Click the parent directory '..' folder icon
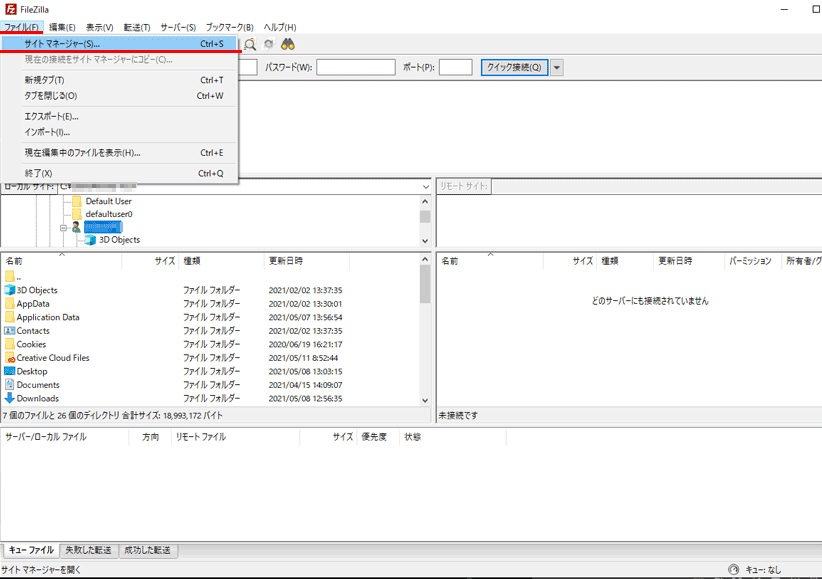Screen dimensions: 822x579 pos(9,276)
